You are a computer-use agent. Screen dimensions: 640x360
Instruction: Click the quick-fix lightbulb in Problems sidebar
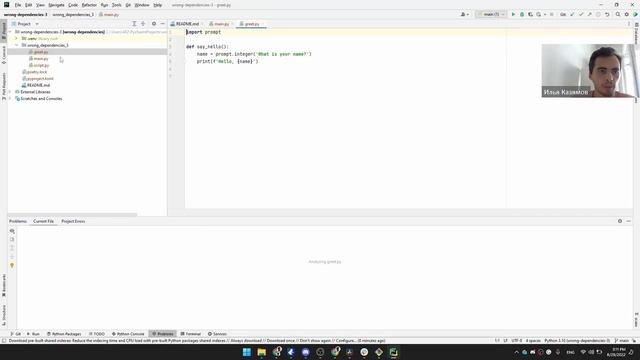[12, 266]
